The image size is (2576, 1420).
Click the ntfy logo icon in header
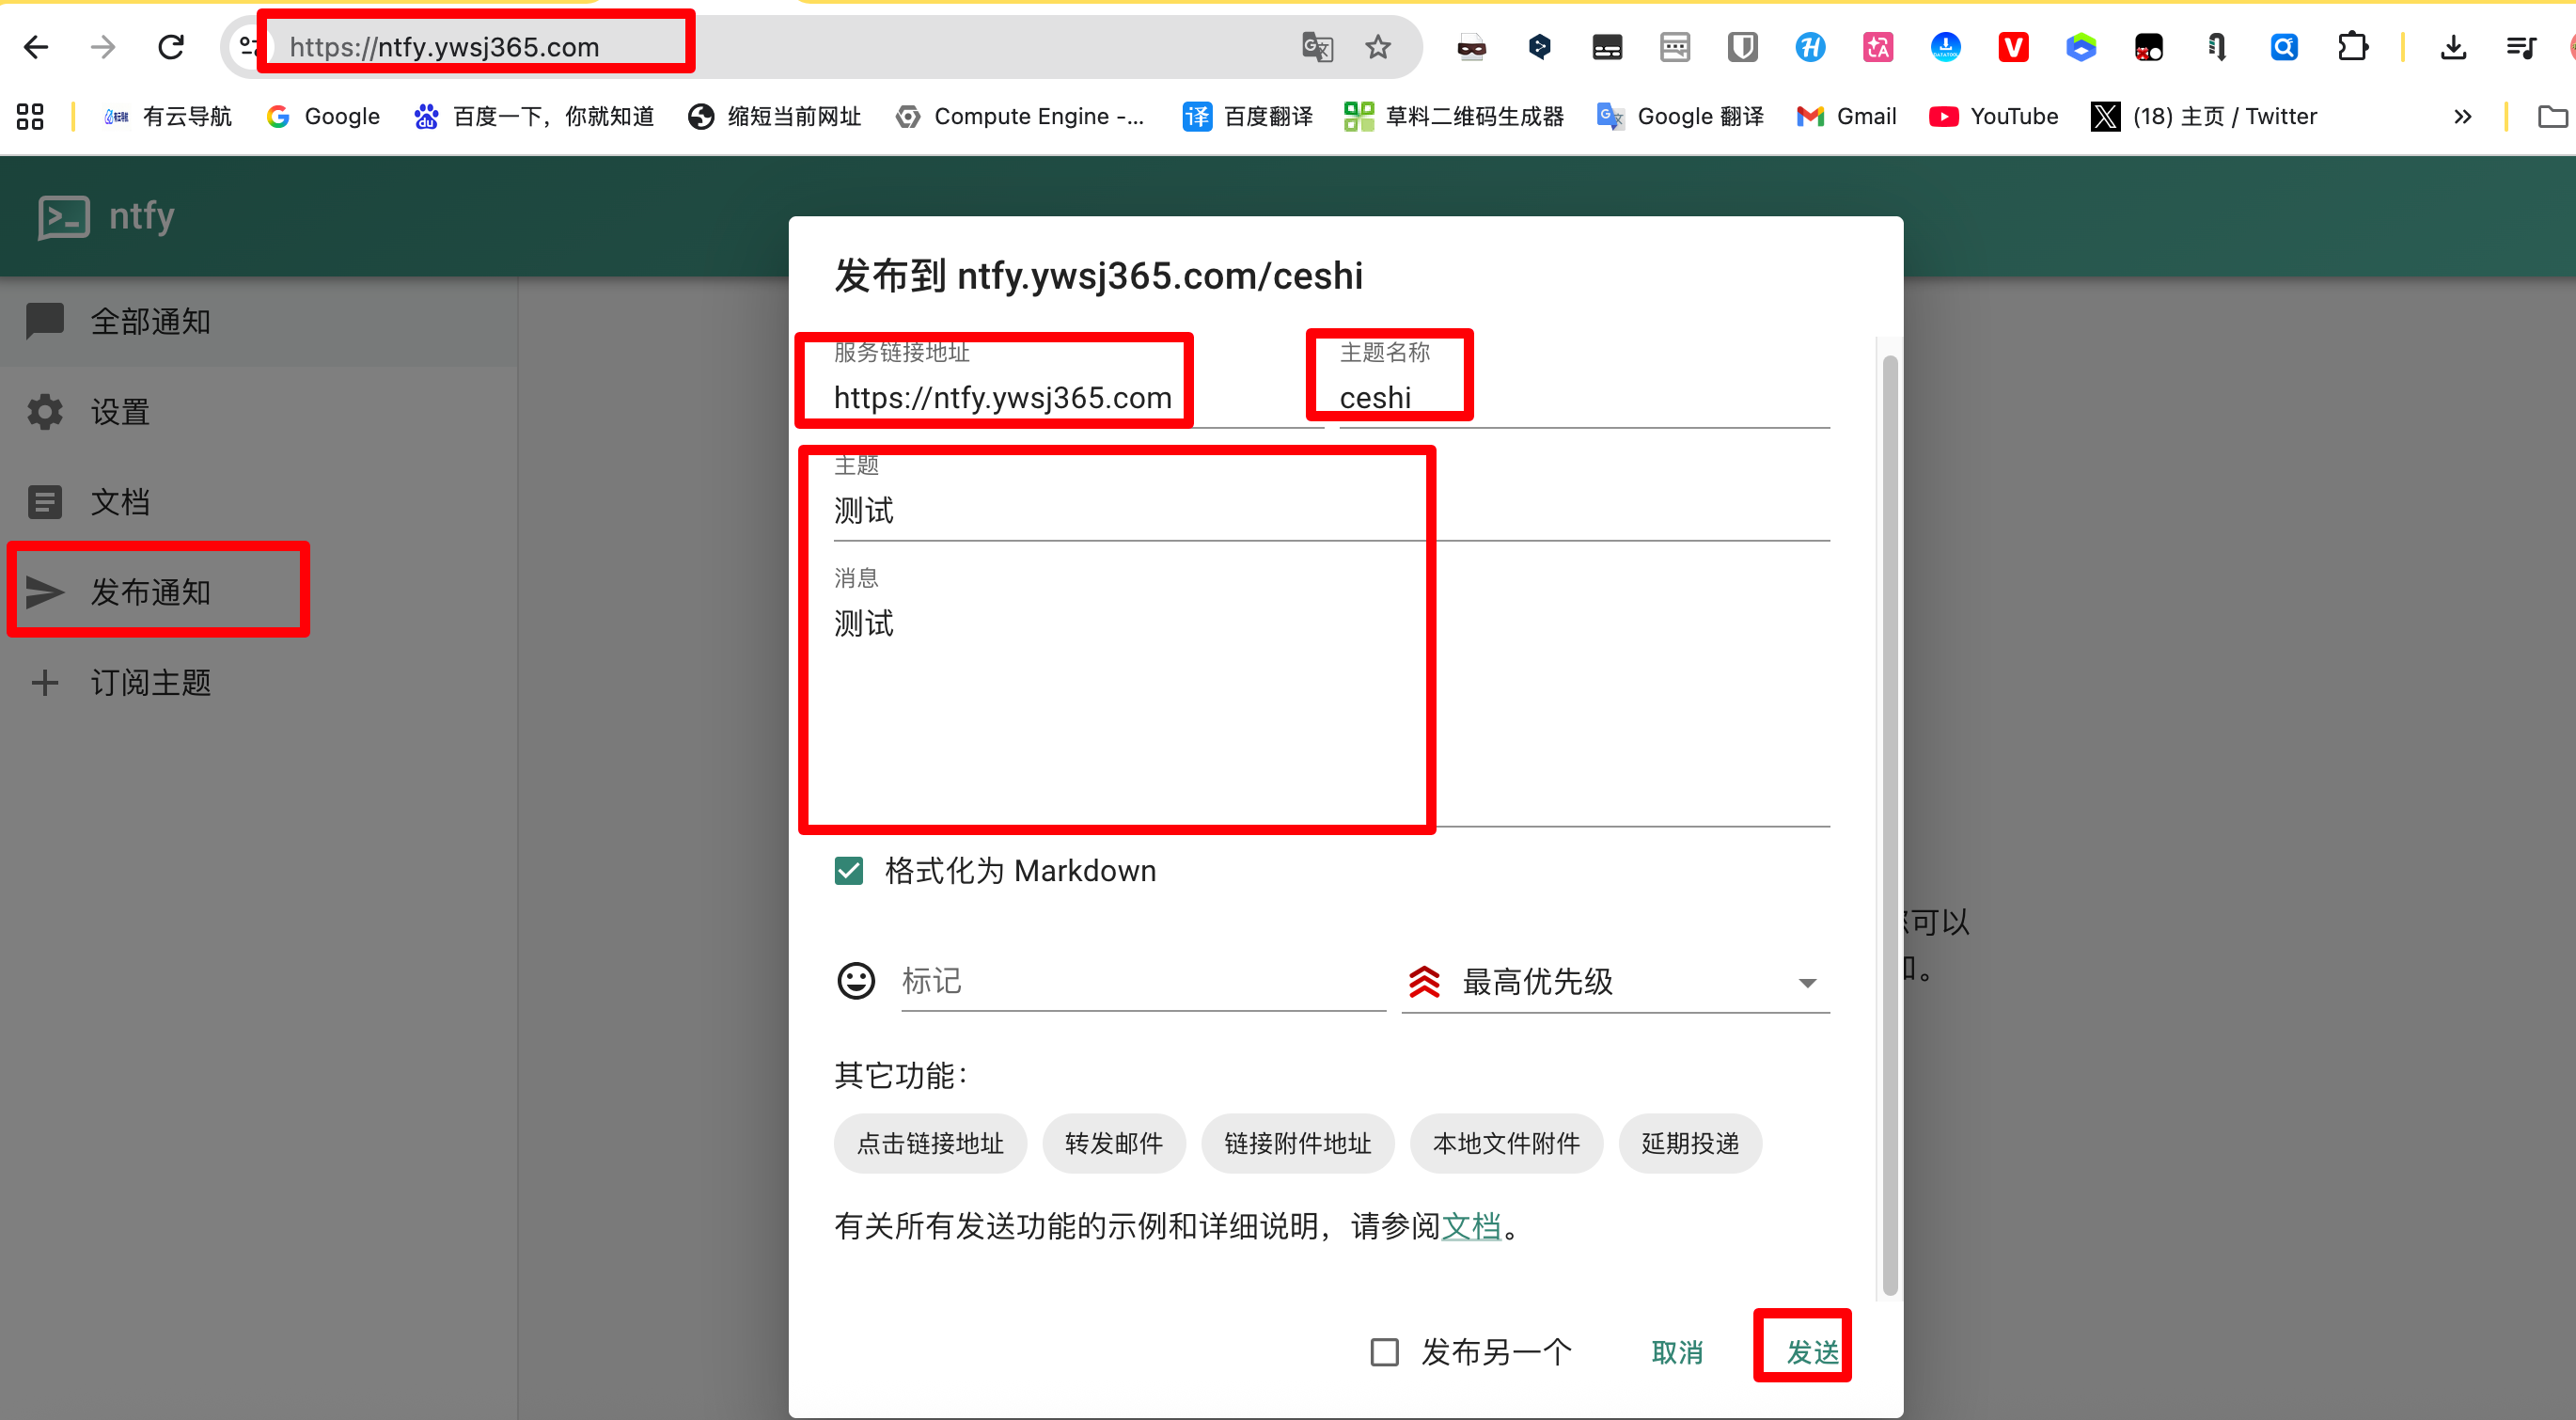coord(64,216)
